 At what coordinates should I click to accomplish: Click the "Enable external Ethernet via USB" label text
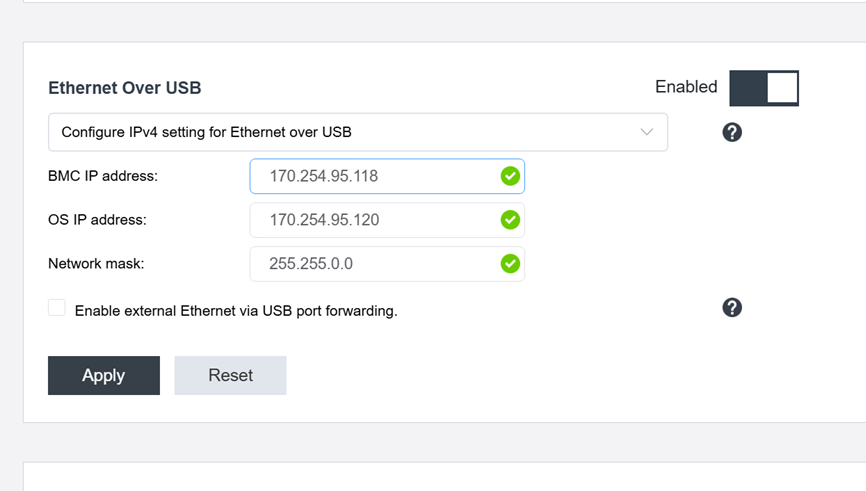click(236, 311)
